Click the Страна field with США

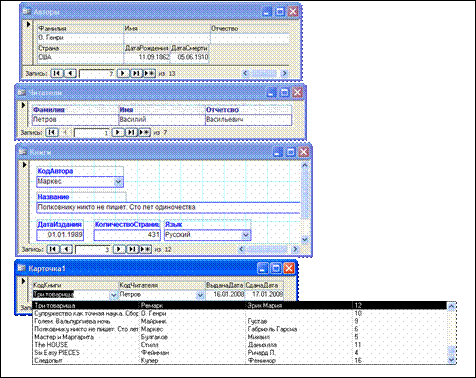tap(80, 57)
